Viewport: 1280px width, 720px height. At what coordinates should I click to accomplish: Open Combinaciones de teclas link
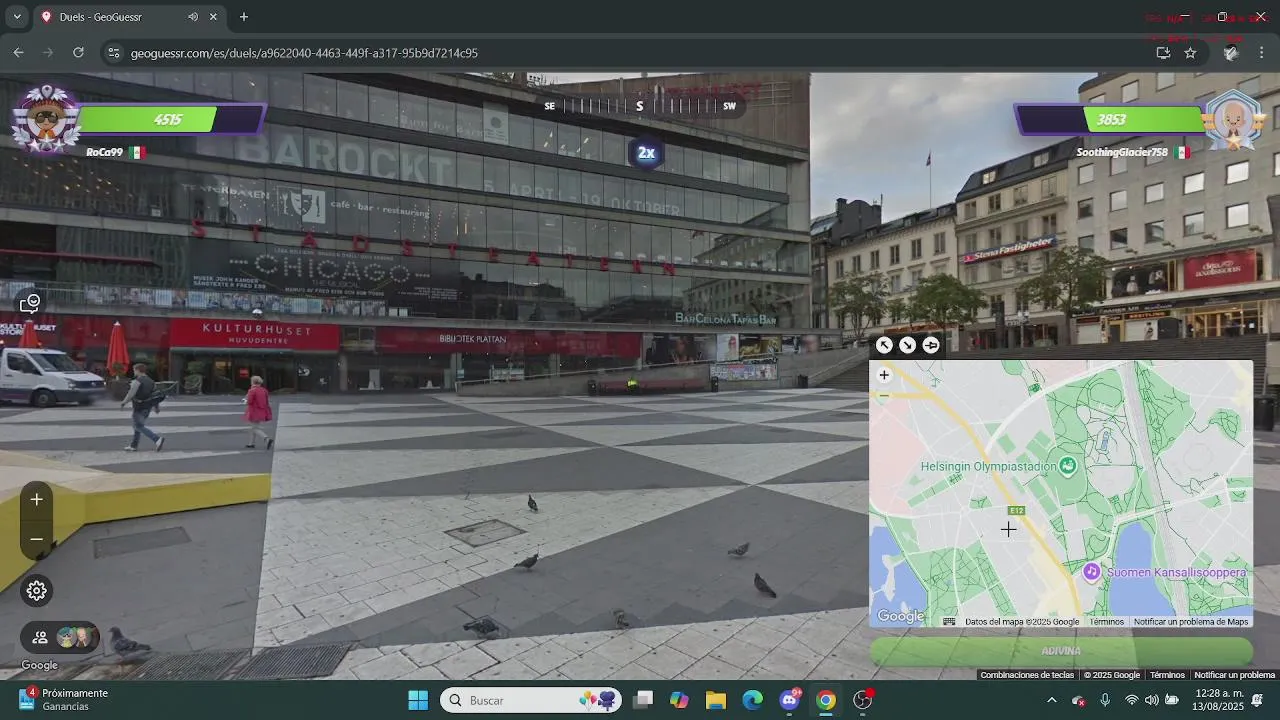1027,675
